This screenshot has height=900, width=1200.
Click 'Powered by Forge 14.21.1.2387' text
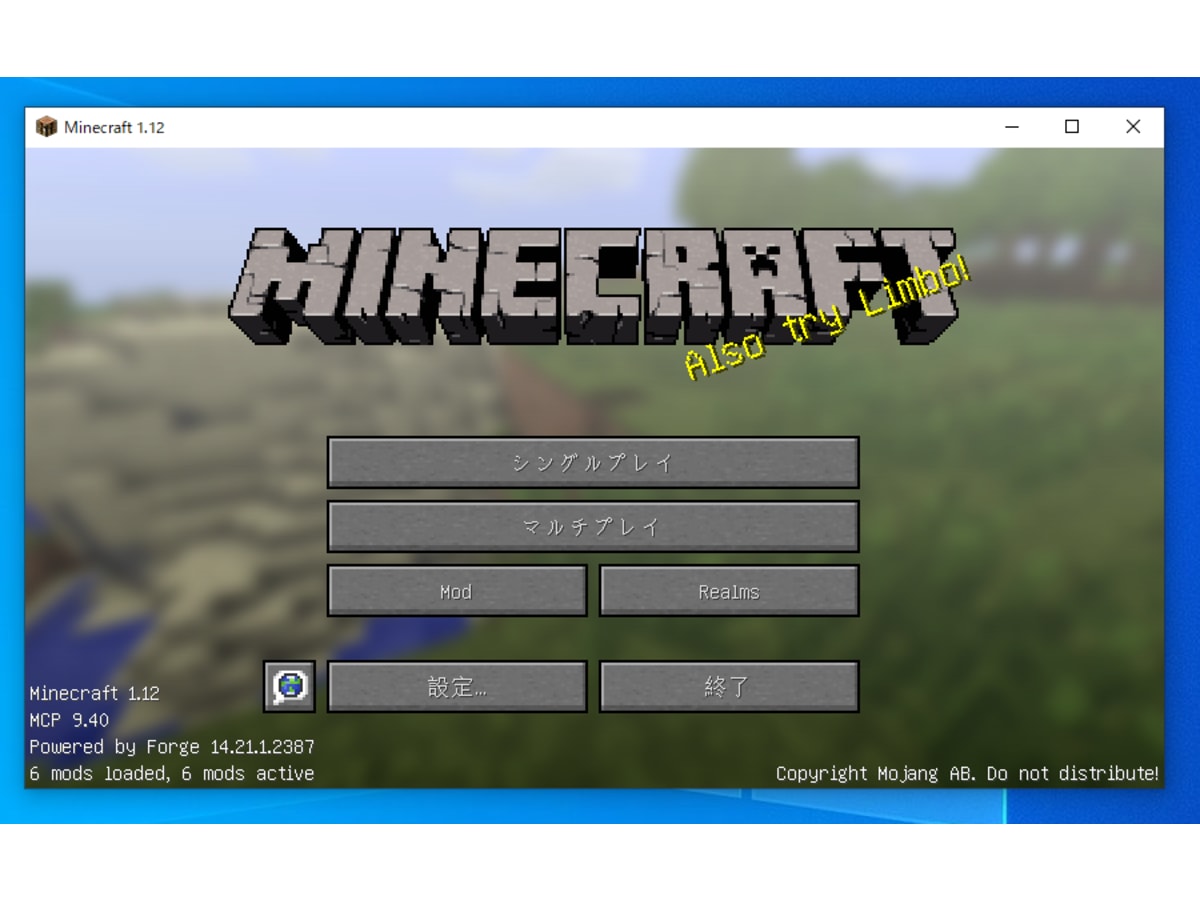tap(172, 747)
